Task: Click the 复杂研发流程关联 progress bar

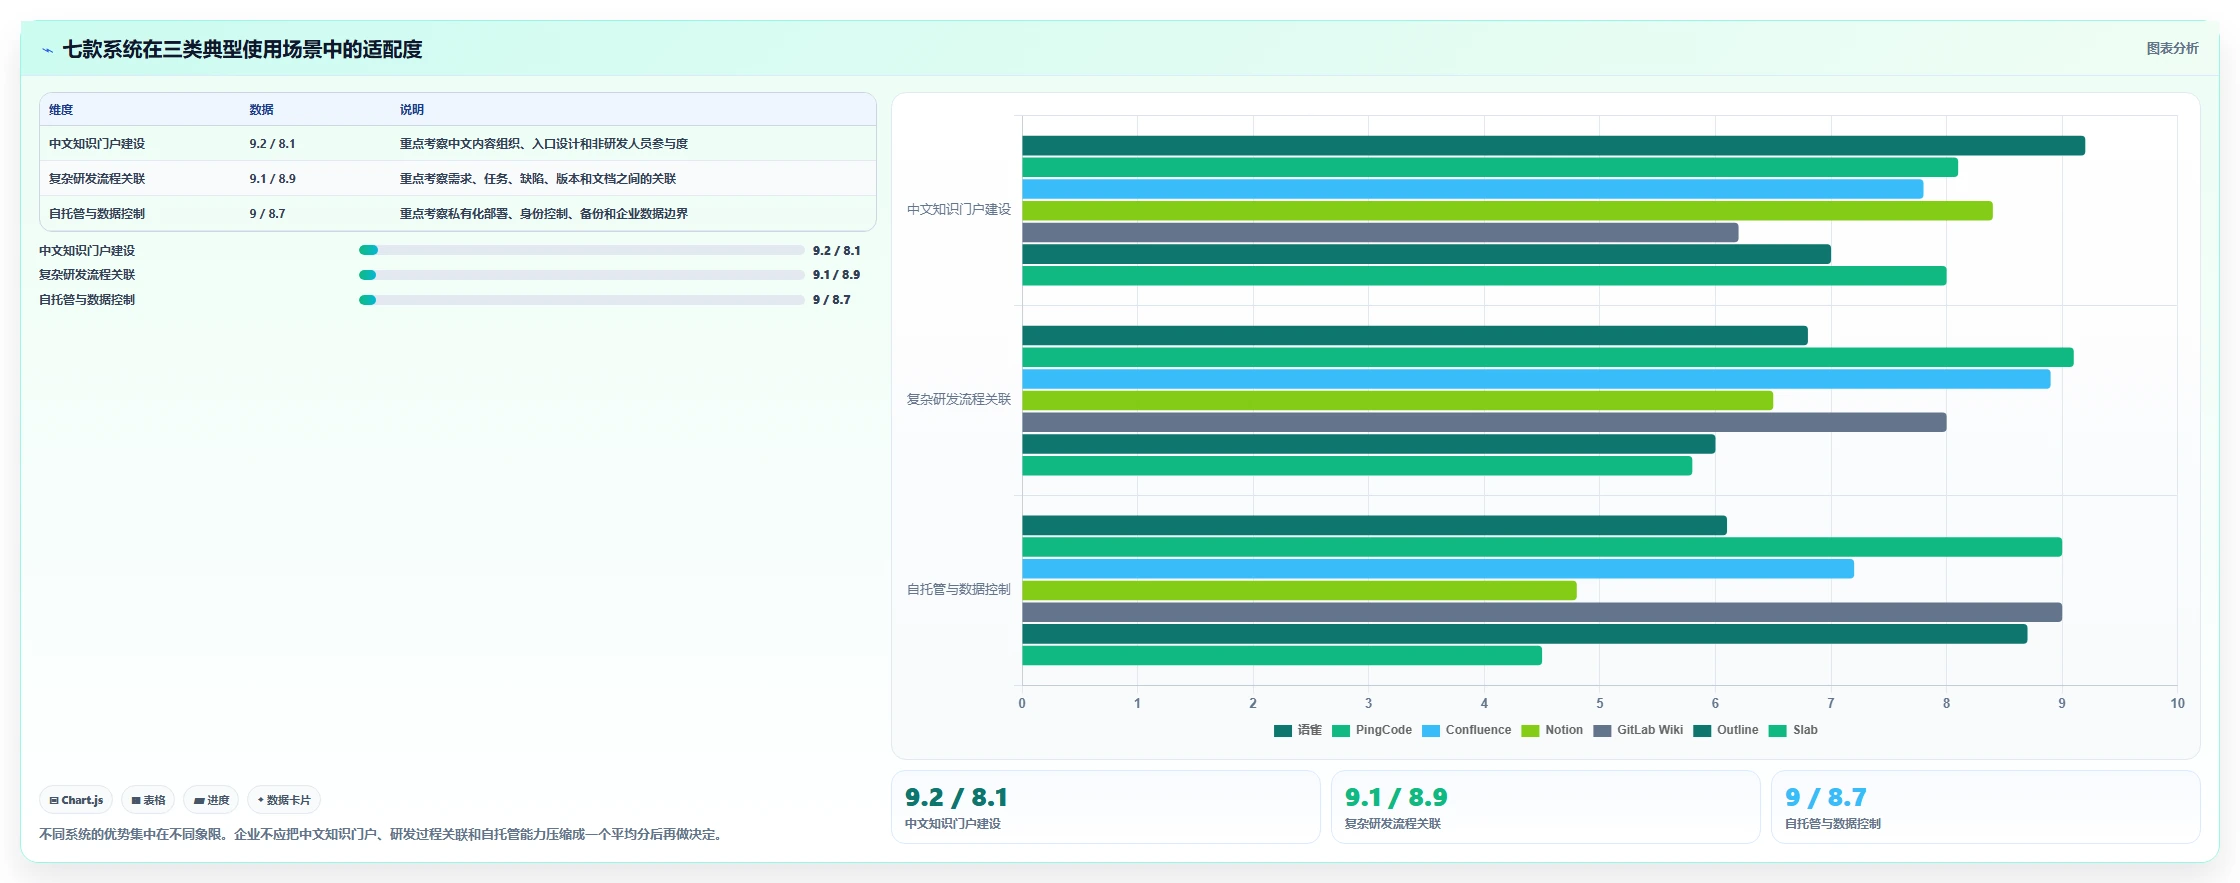Action: tap(581, 275)
